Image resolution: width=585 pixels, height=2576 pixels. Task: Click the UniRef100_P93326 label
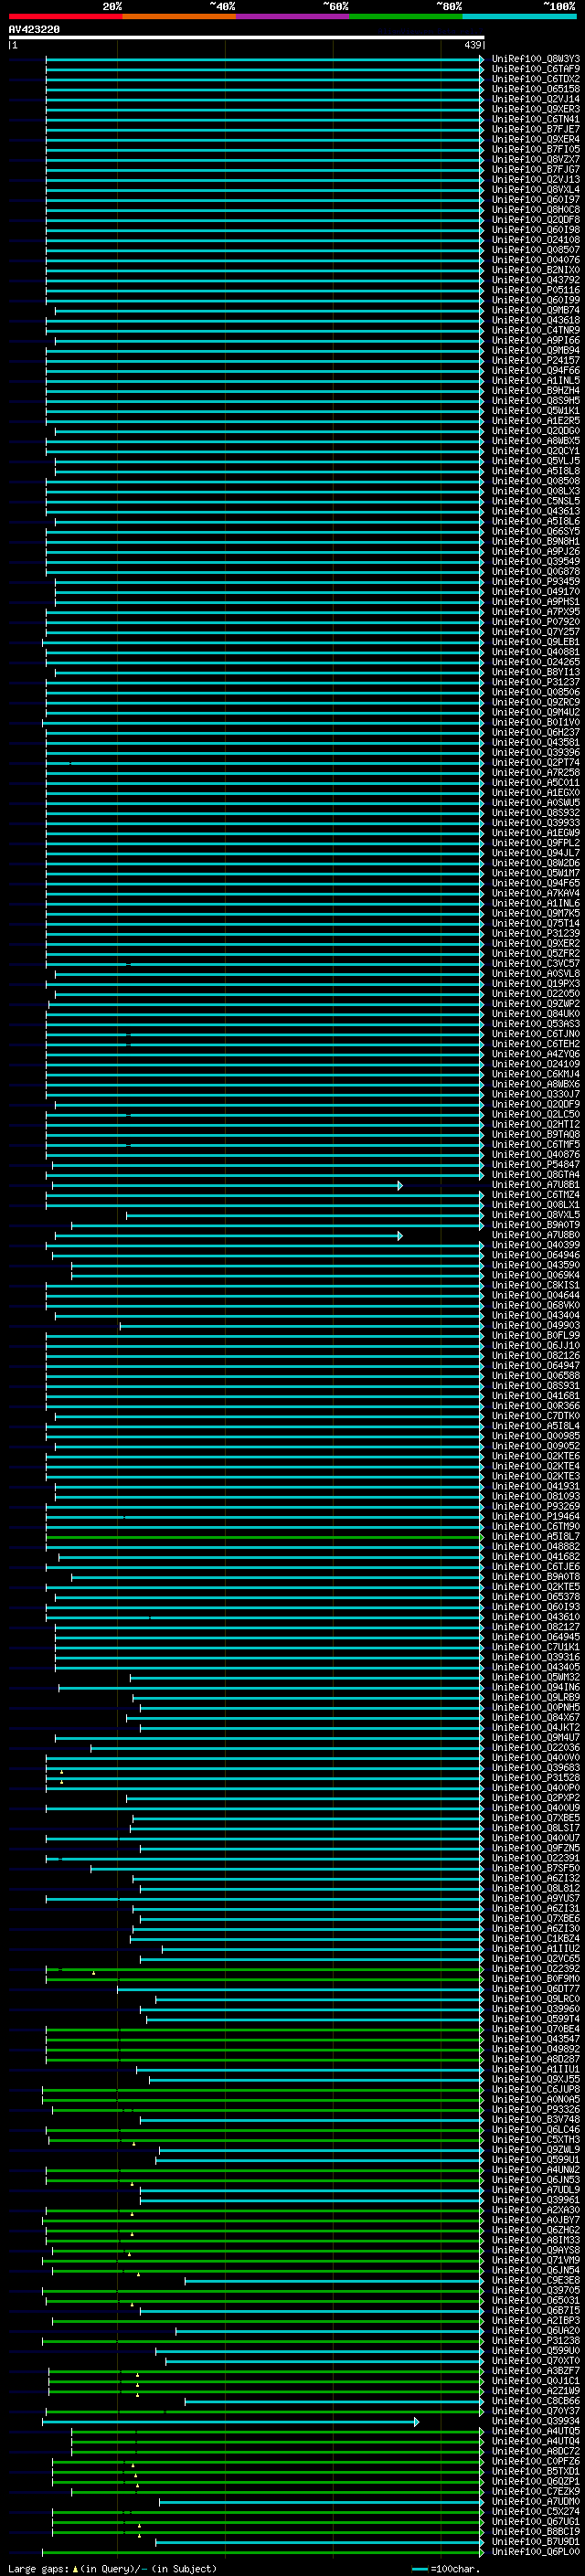[536, 2109]
